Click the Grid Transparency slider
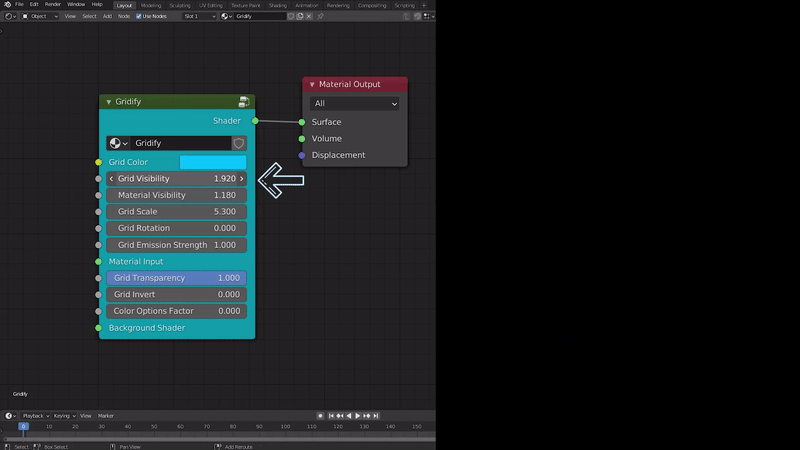The width and height of the screenshot is (800, 450). (x=177, y=278)
